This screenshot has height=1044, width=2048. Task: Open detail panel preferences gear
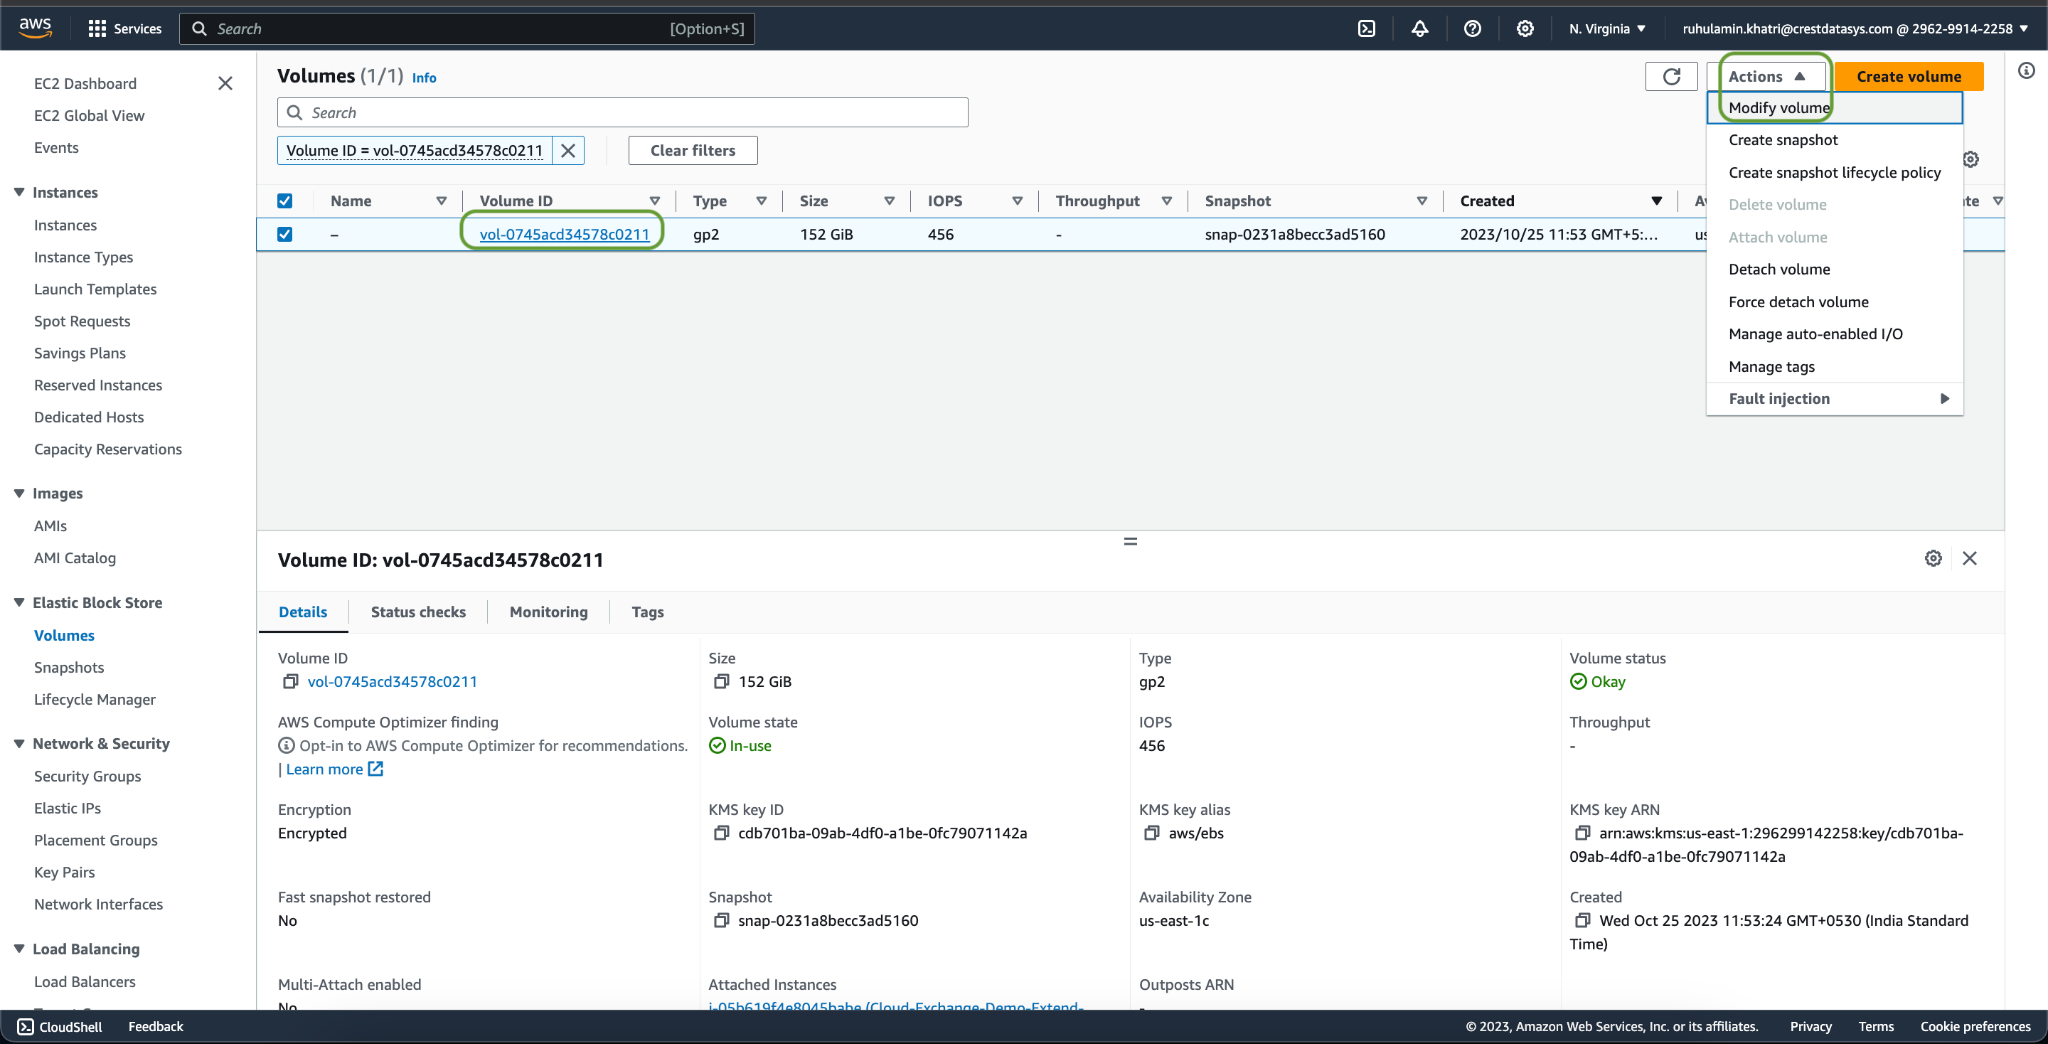1933,558
